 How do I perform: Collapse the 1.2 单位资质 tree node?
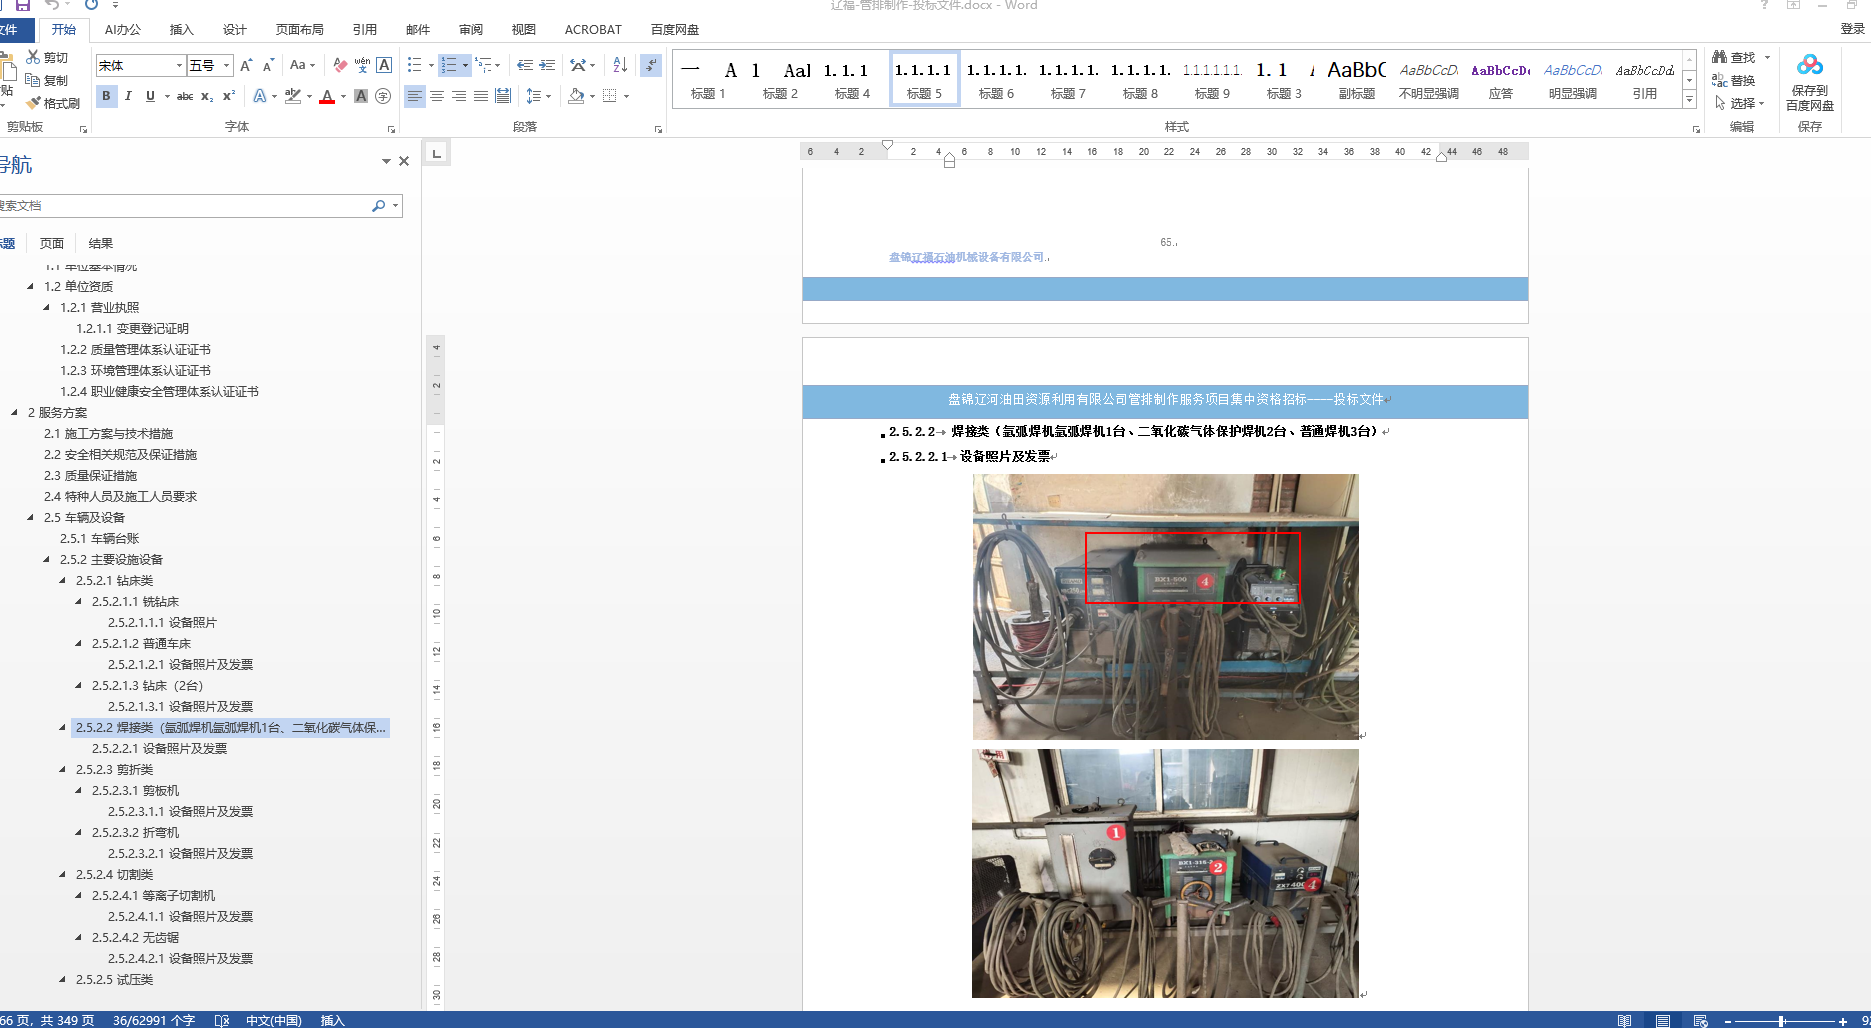[x=31, y=287]
